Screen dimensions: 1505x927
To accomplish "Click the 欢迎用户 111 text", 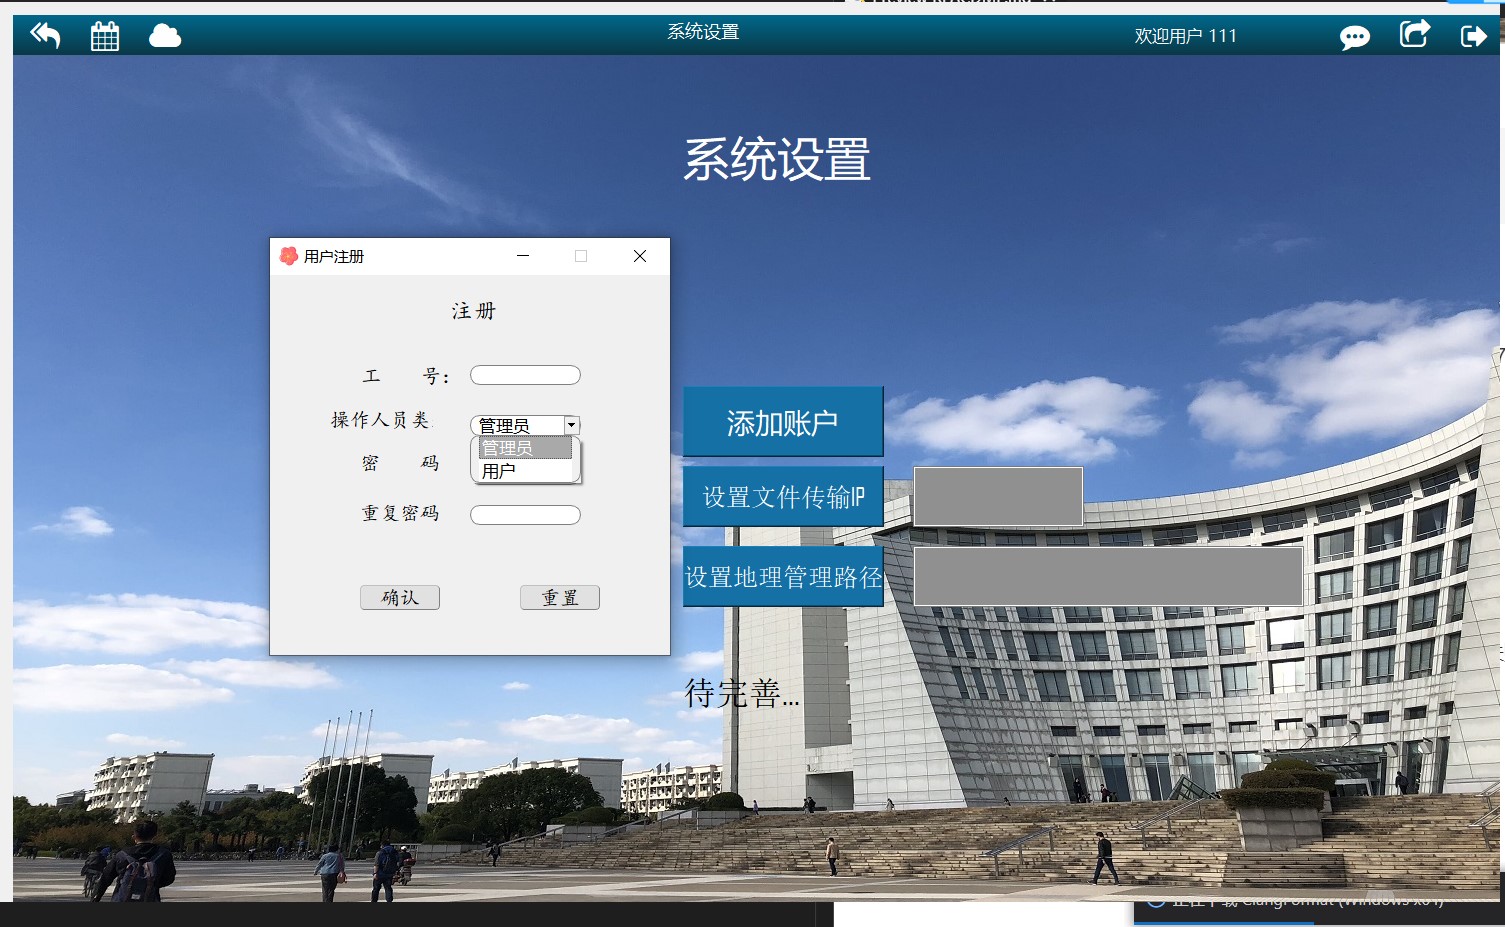I will [1186, 36].
